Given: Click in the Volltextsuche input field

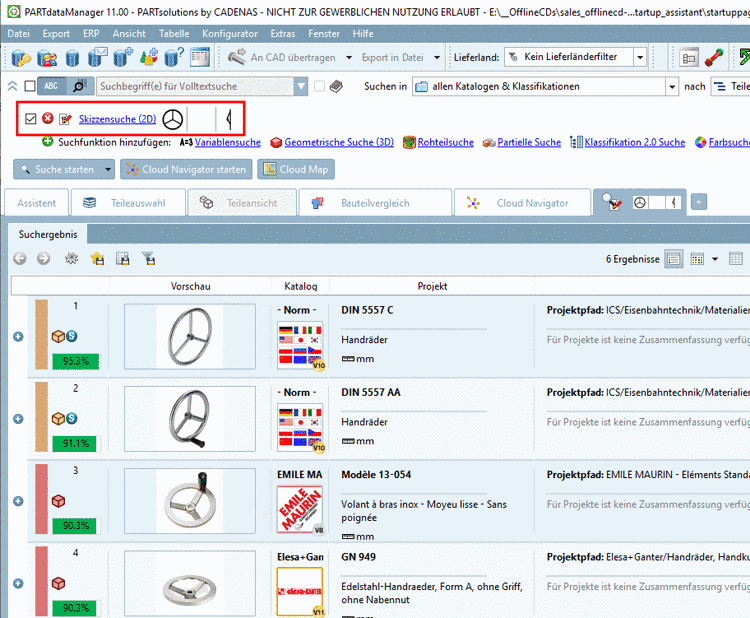Looking at the screenshot, I should pos(195,87).
